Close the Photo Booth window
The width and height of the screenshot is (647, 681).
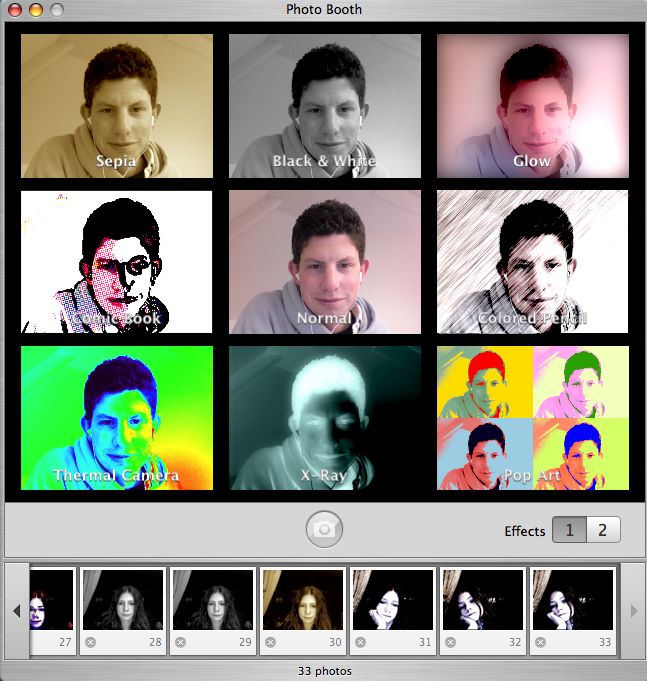click(15, 10)
